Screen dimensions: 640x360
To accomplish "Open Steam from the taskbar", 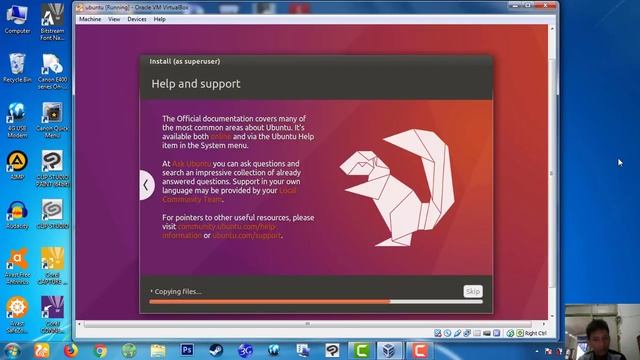I will point(216,350).
